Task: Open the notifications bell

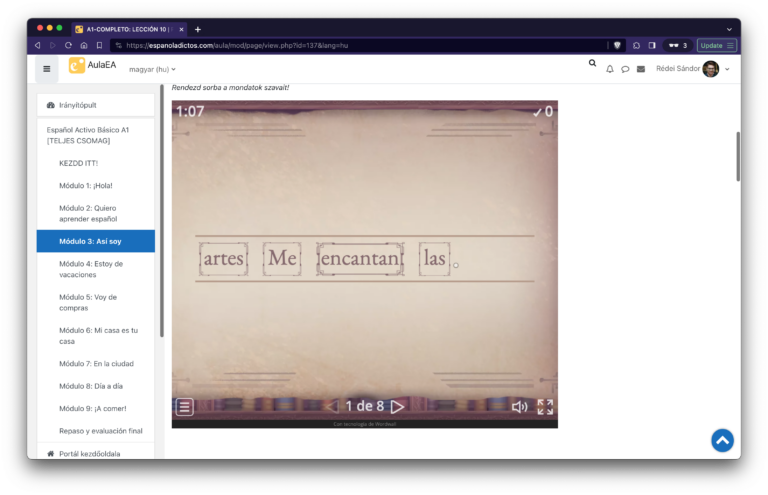Action: pos(610,69)
